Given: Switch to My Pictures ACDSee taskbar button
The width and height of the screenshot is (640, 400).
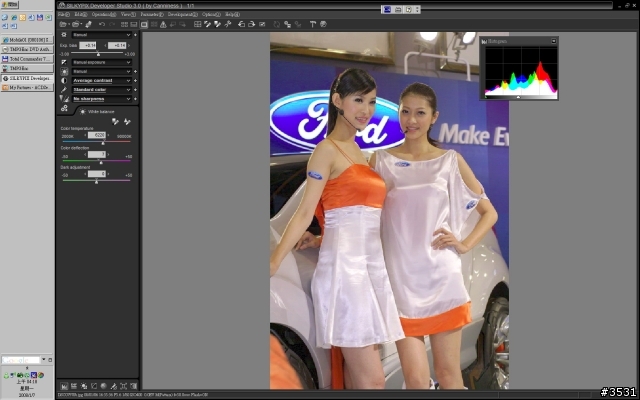Looking at the screenshot, I should coord(27,88).
